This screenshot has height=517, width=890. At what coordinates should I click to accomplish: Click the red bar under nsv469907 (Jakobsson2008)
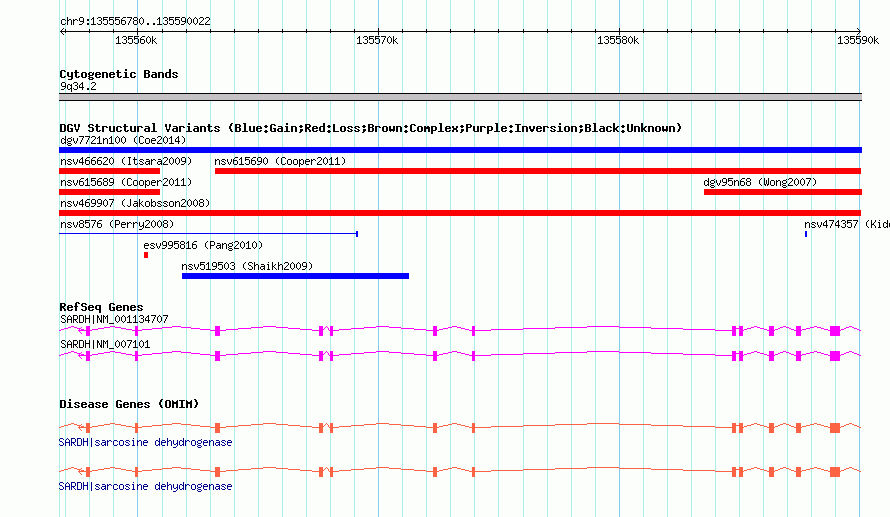pyautogui.click(x=460, y=213)
